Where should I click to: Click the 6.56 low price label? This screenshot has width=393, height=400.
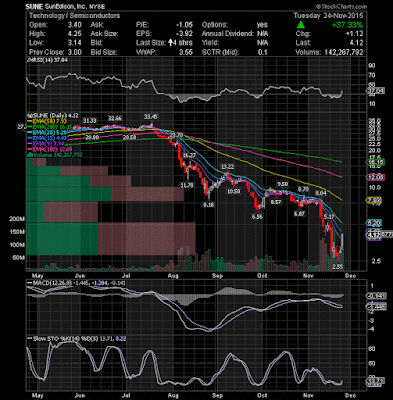pyautogui.click(x=257, y=216)
